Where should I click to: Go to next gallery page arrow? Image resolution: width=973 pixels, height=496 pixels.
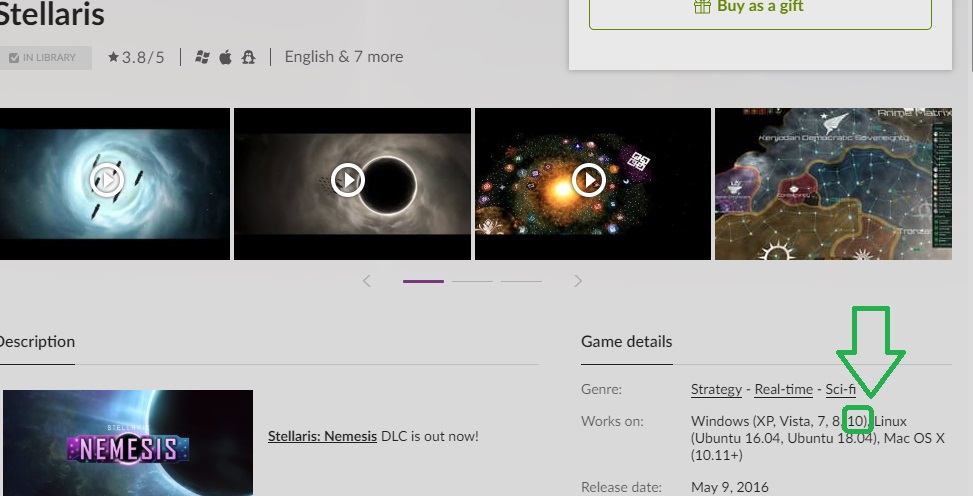click(578, 281)
